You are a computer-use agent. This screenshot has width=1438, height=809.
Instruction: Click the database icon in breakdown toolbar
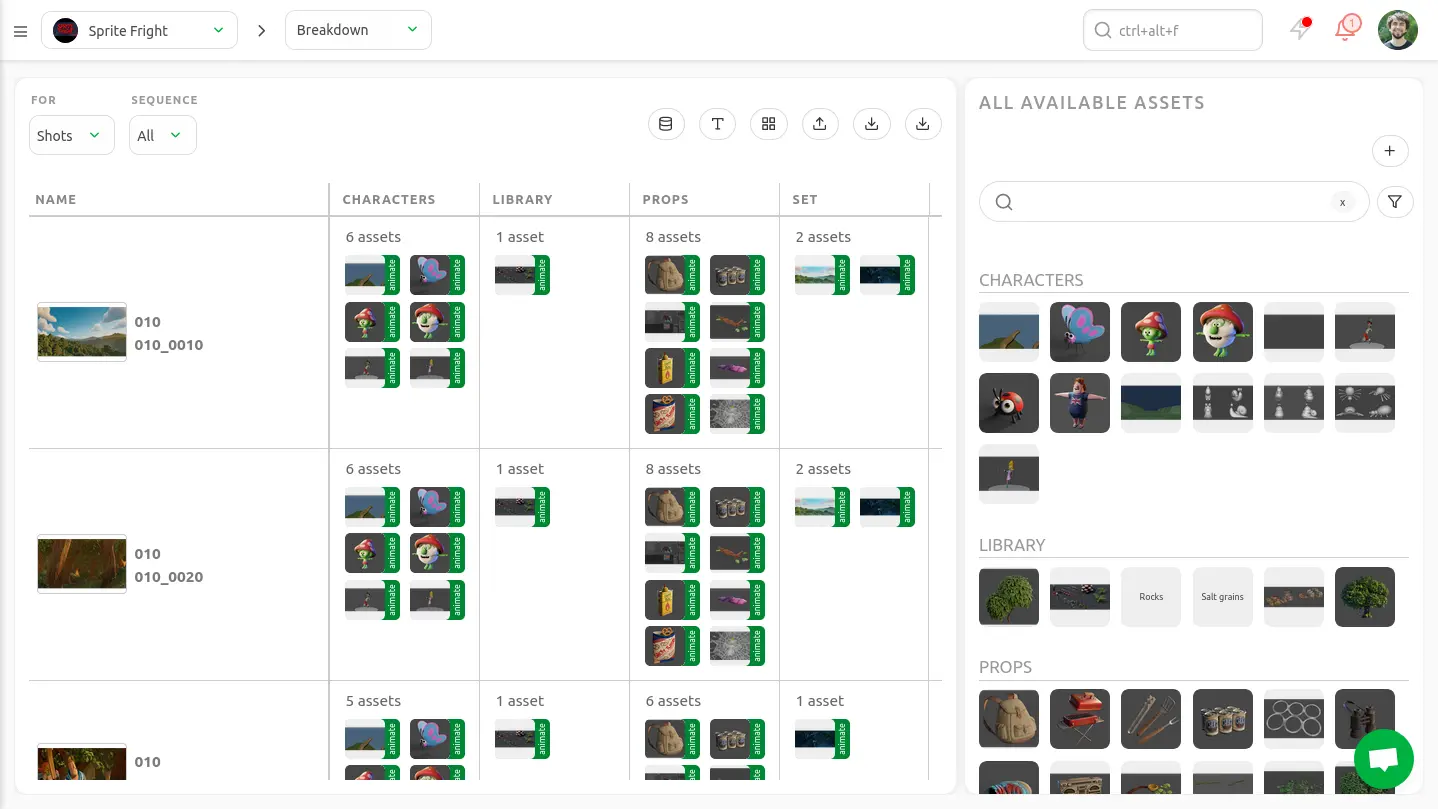666,124
